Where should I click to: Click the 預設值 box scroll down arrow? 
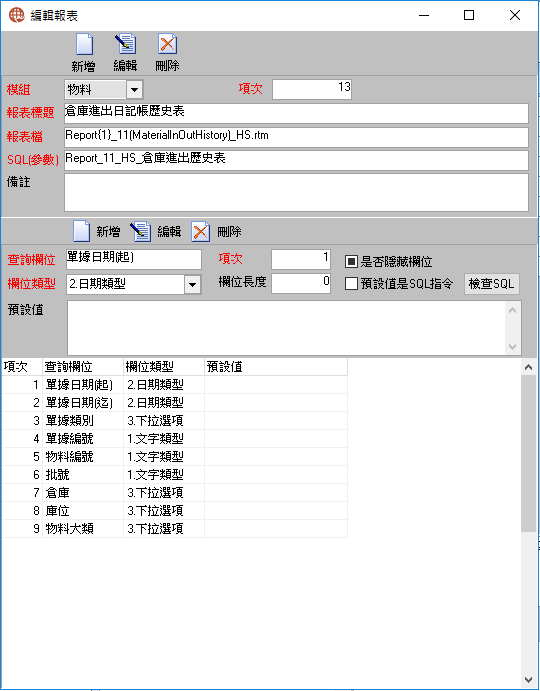[512, 346]
